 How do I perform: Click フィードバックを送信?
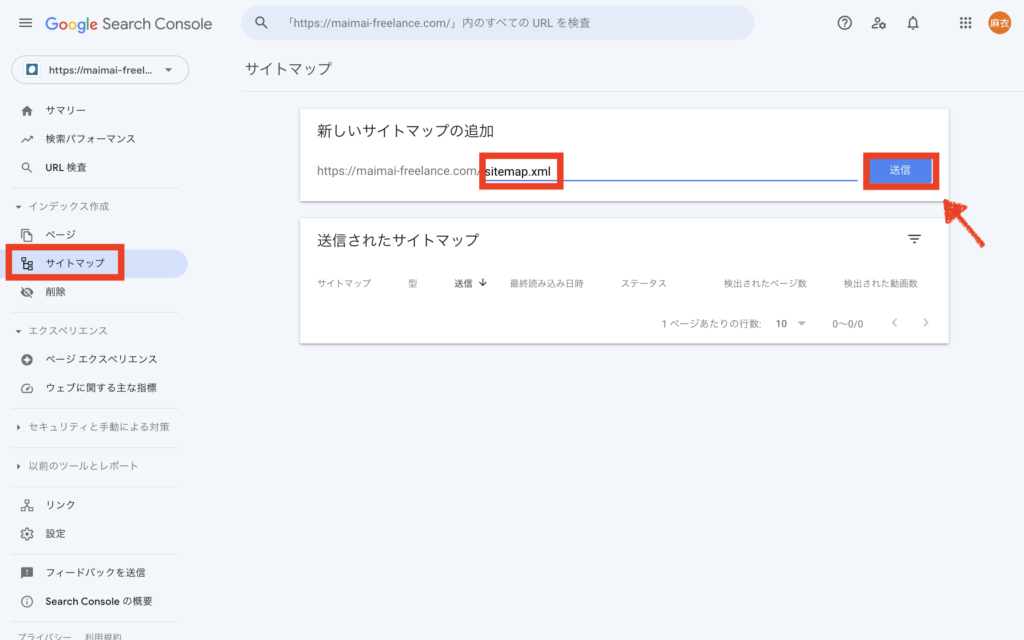[95, 573]
